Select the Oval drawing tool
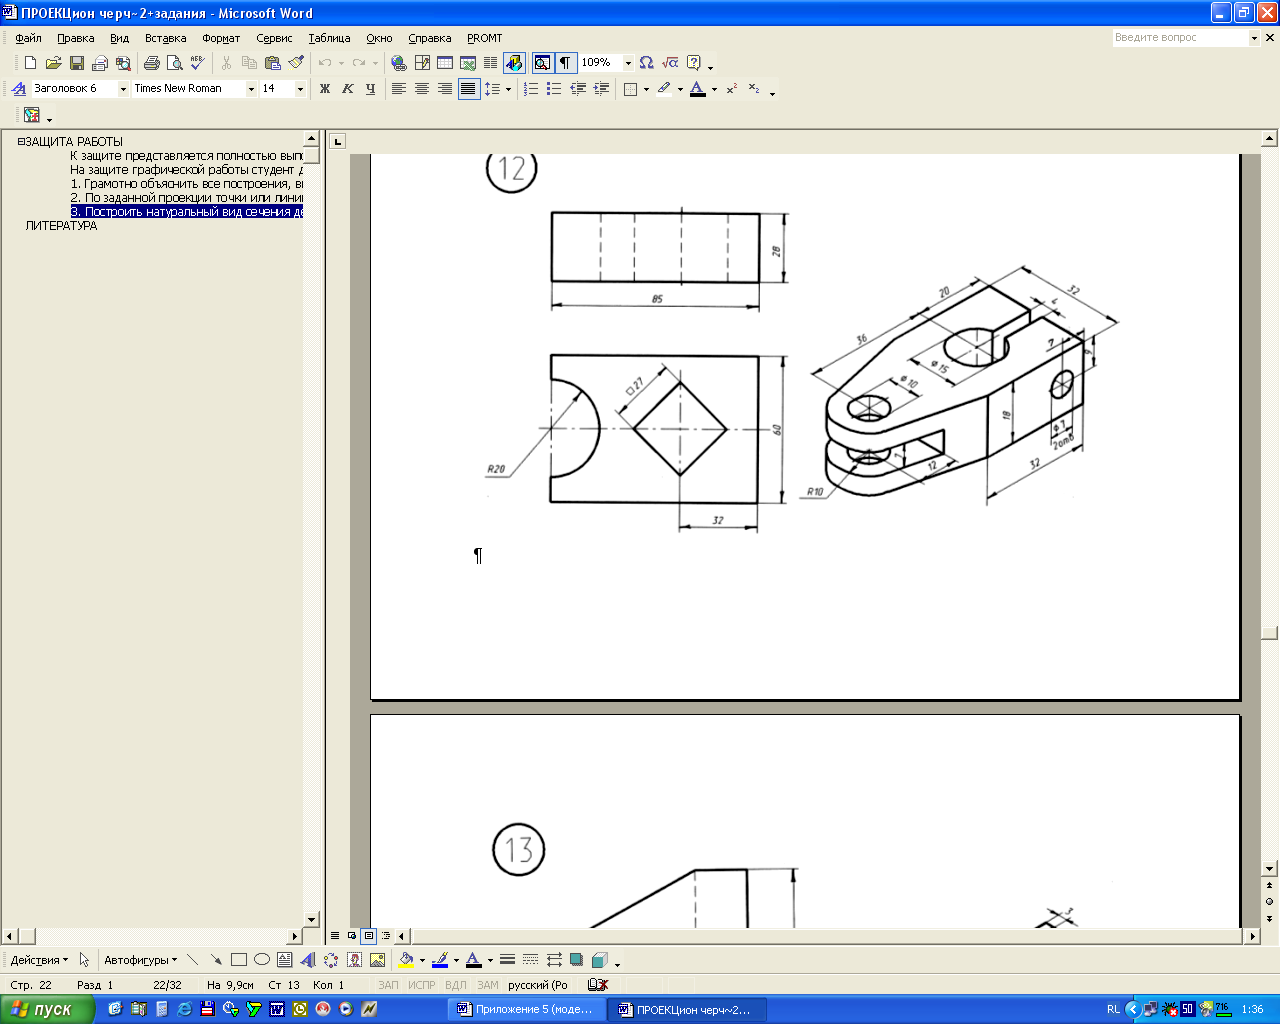Image resolution: width=1280 pixels, height=1024 pixels. 262,960
